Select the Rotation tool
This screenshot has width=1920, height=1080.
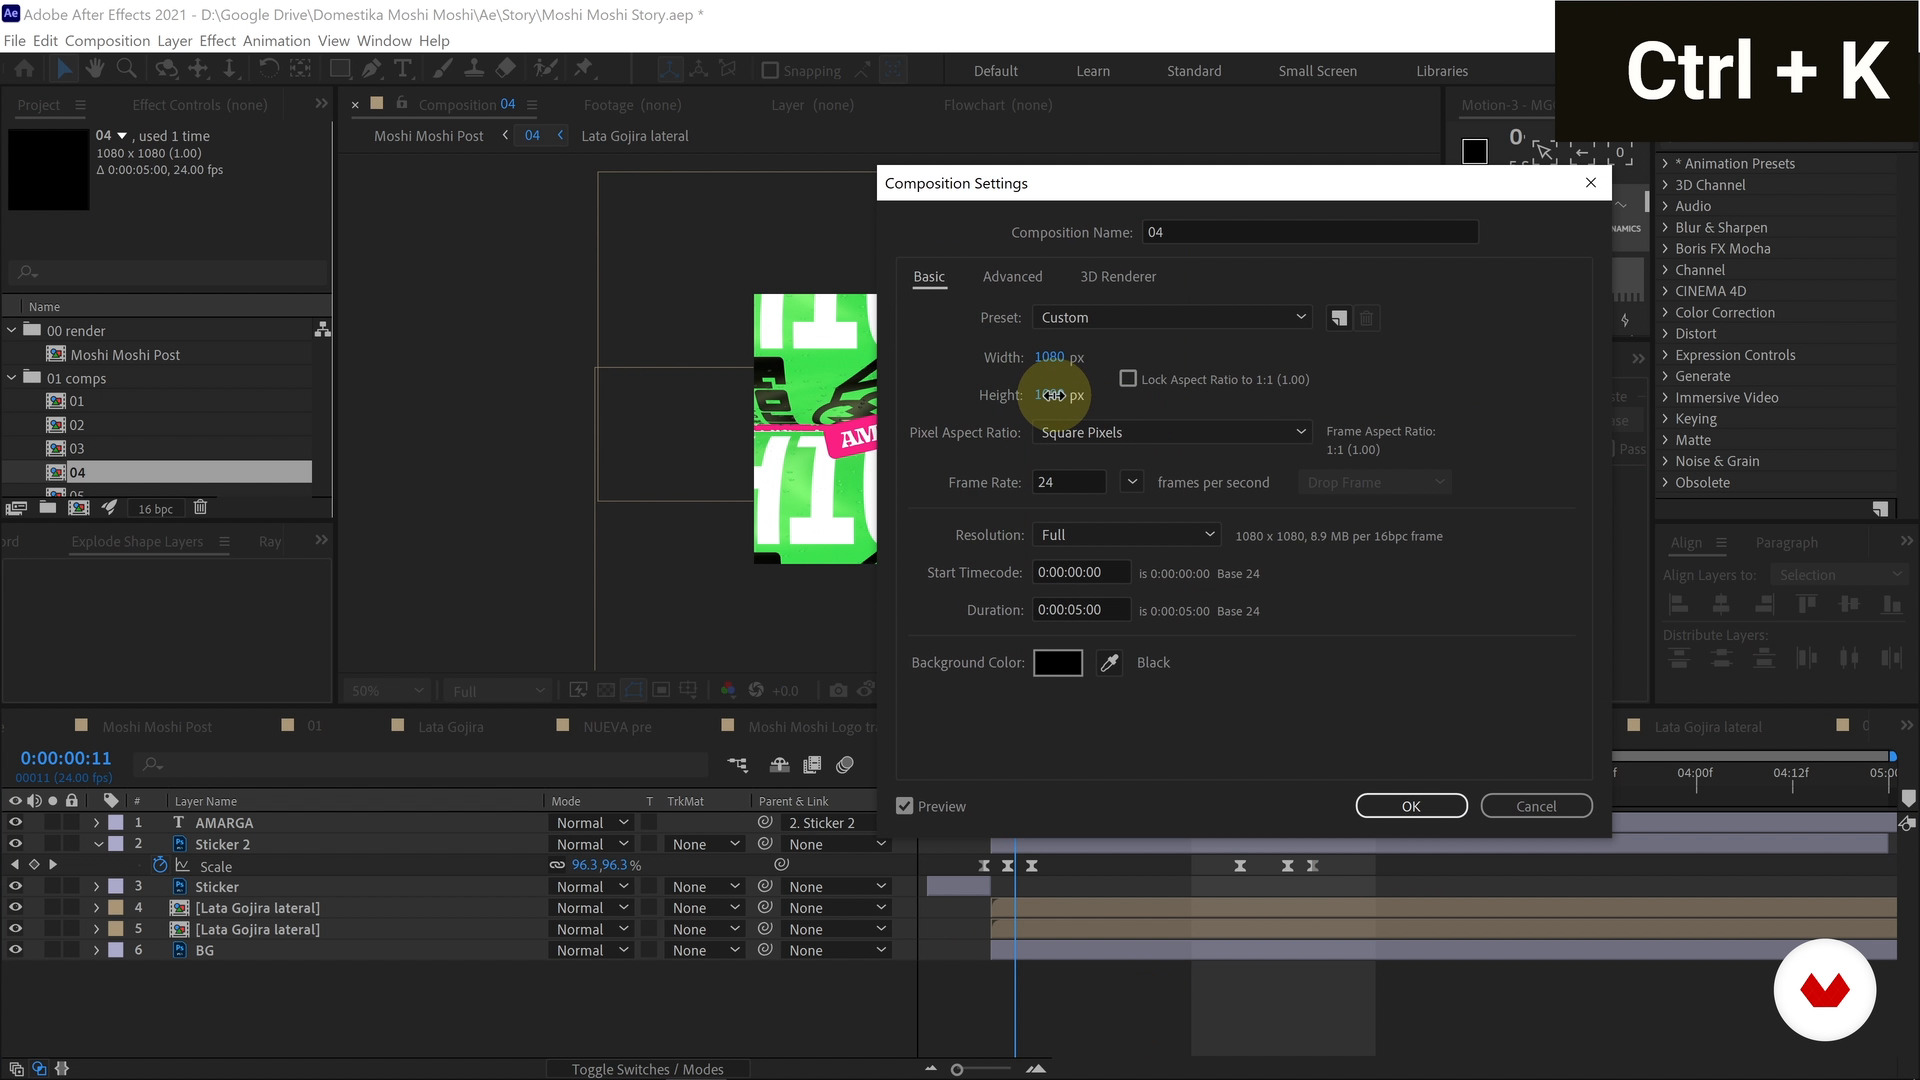coord(268,69)
